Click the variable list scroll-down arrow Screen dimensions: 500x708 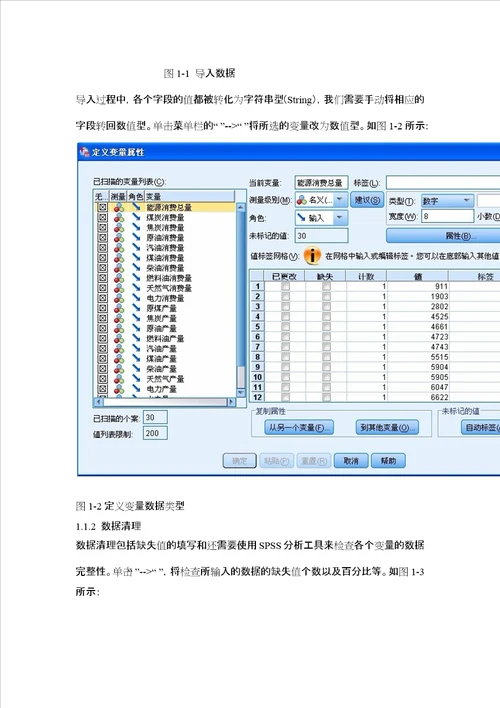tap(241, 393)
